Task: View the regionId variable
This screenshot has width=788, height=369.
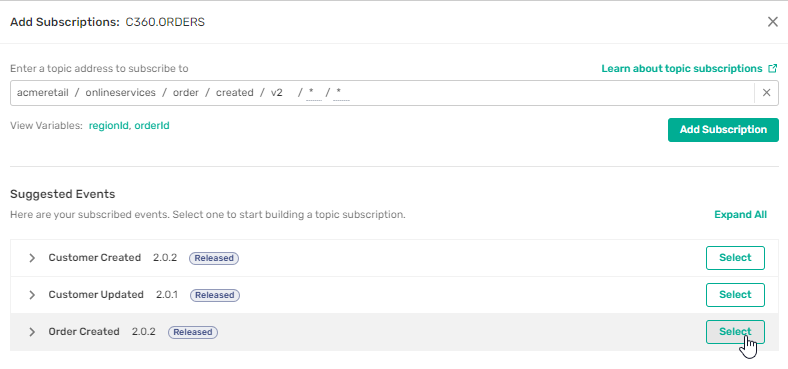Action: pyautogui.click(x=109, y=126)
